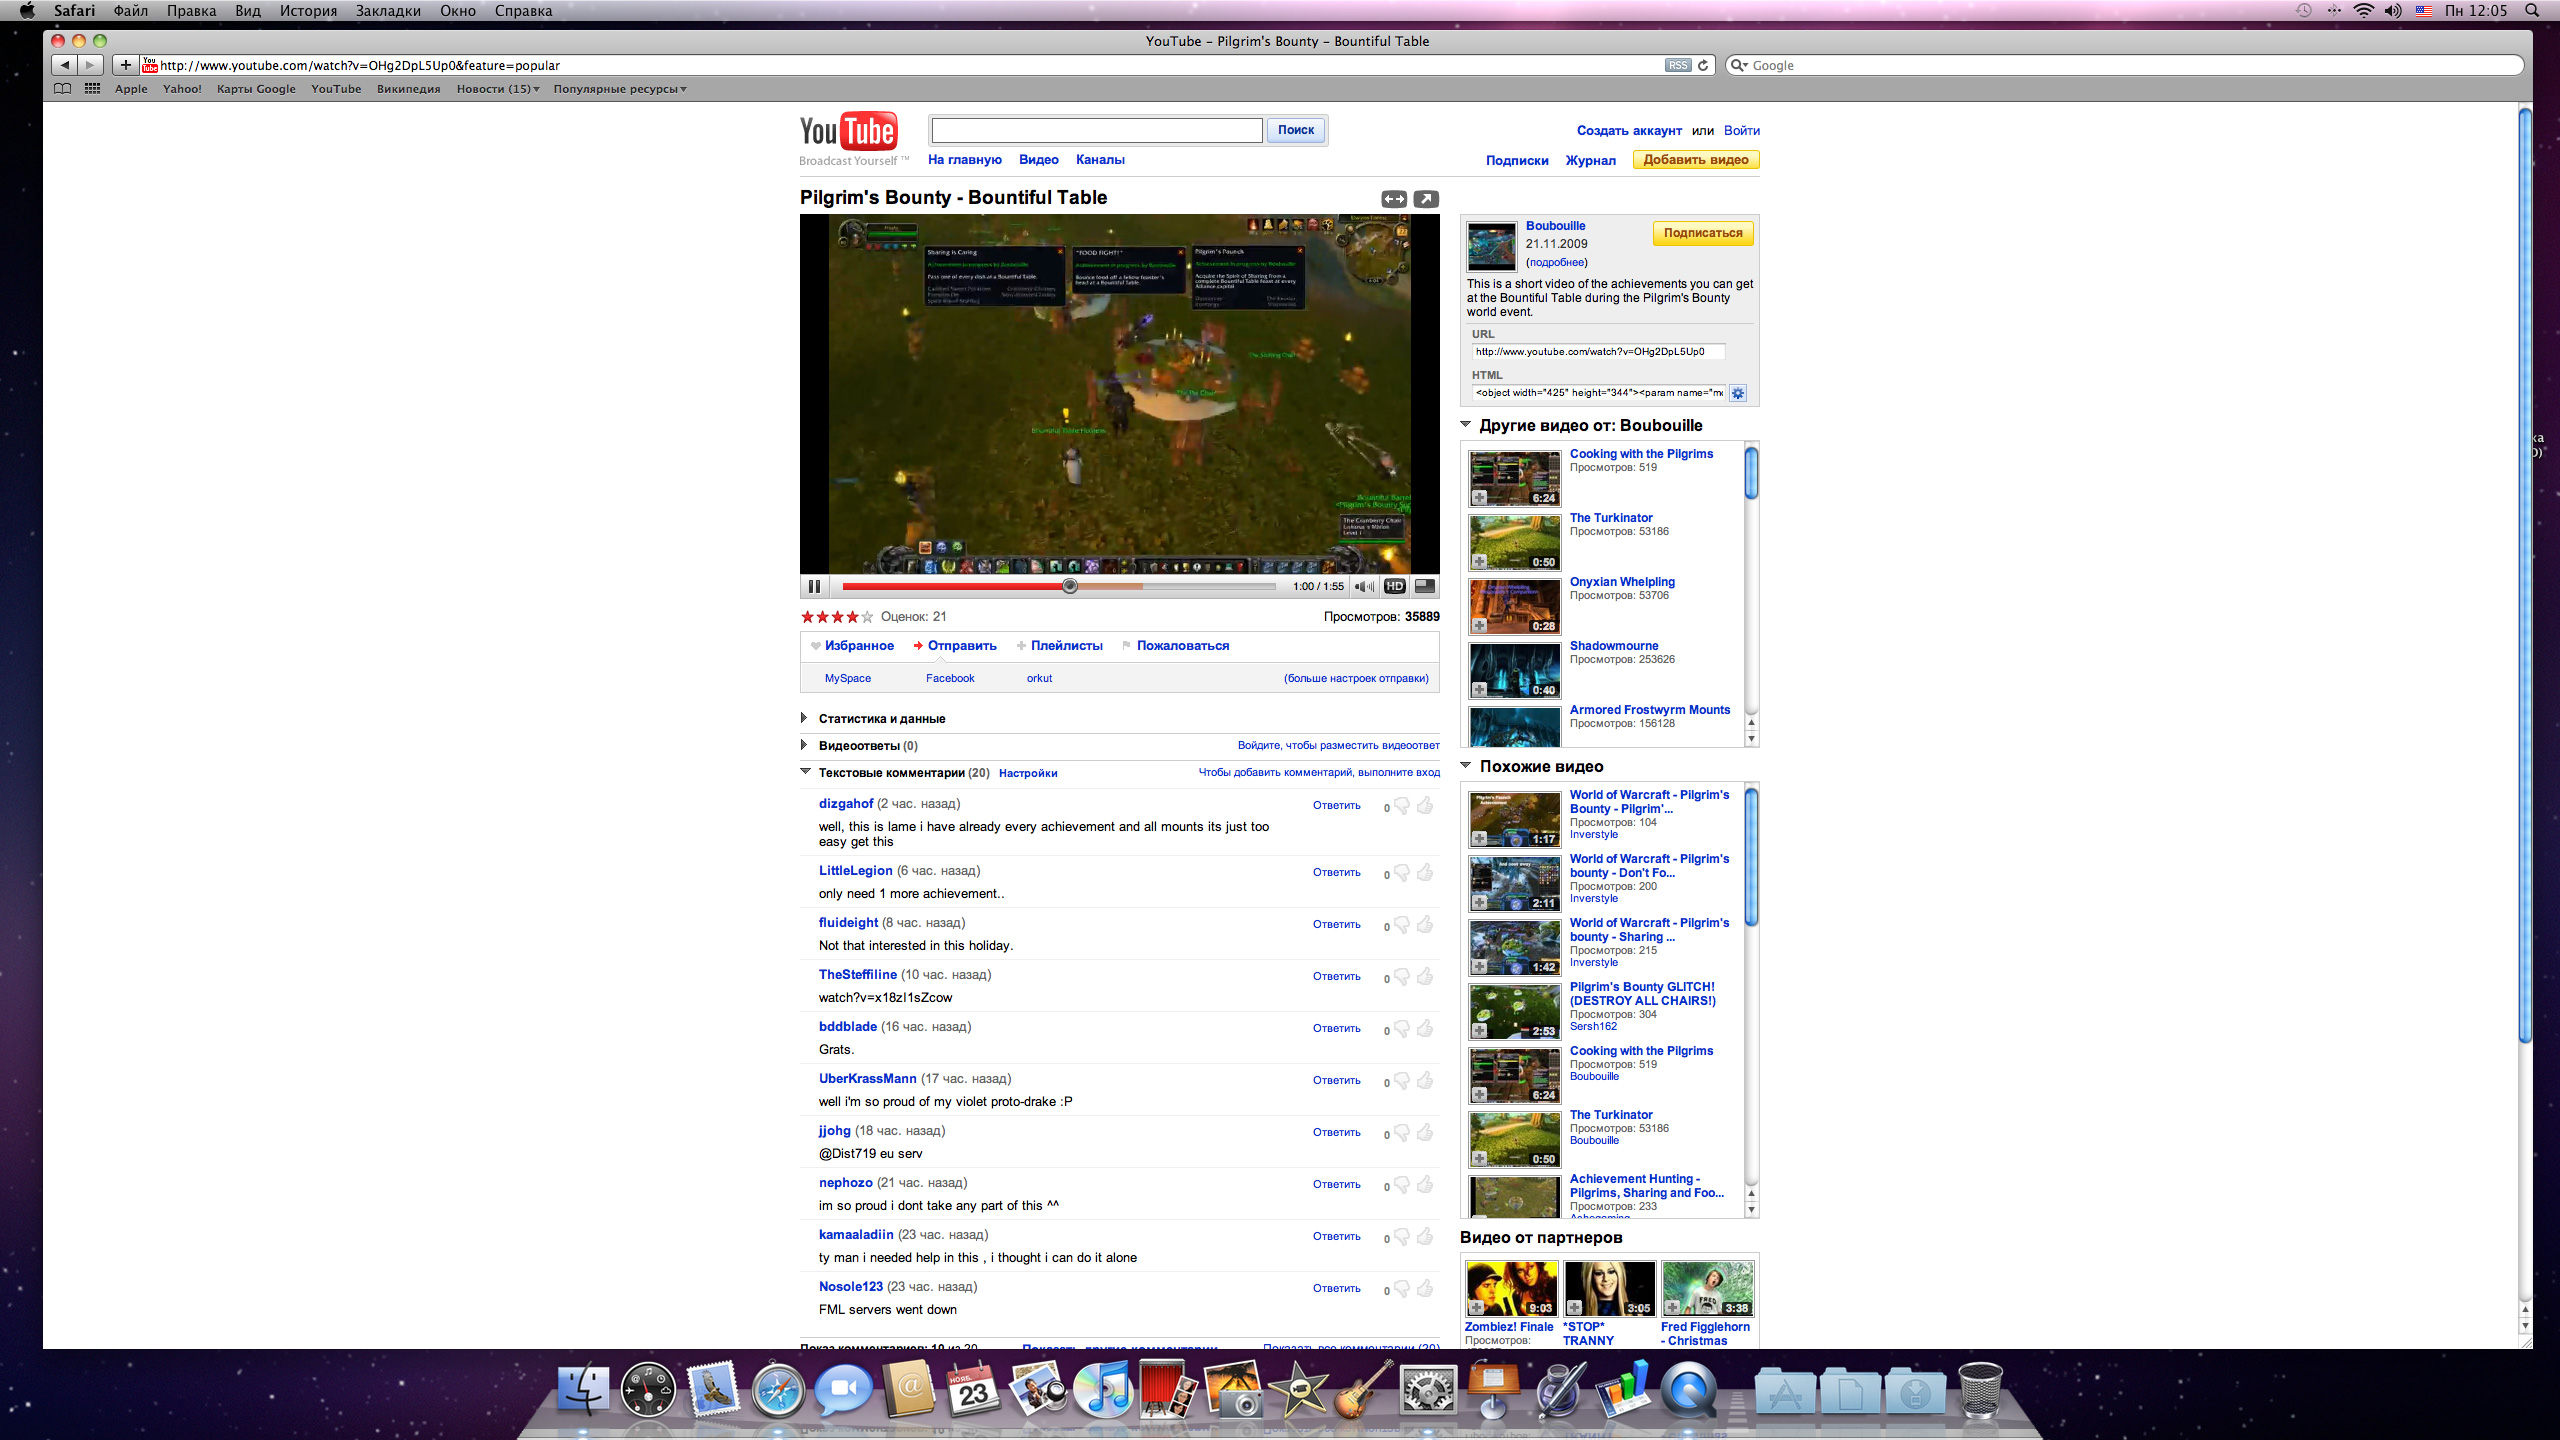Click the RSS button in address bar
The width and height of the screenshot is (2560, 1440).
coord(1677,65)
